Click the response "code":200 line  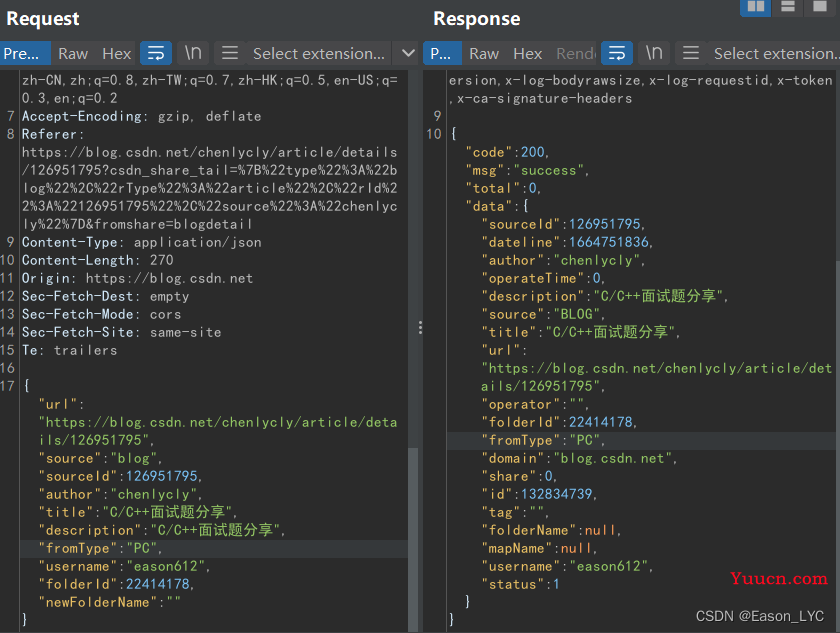coord(507,152)
